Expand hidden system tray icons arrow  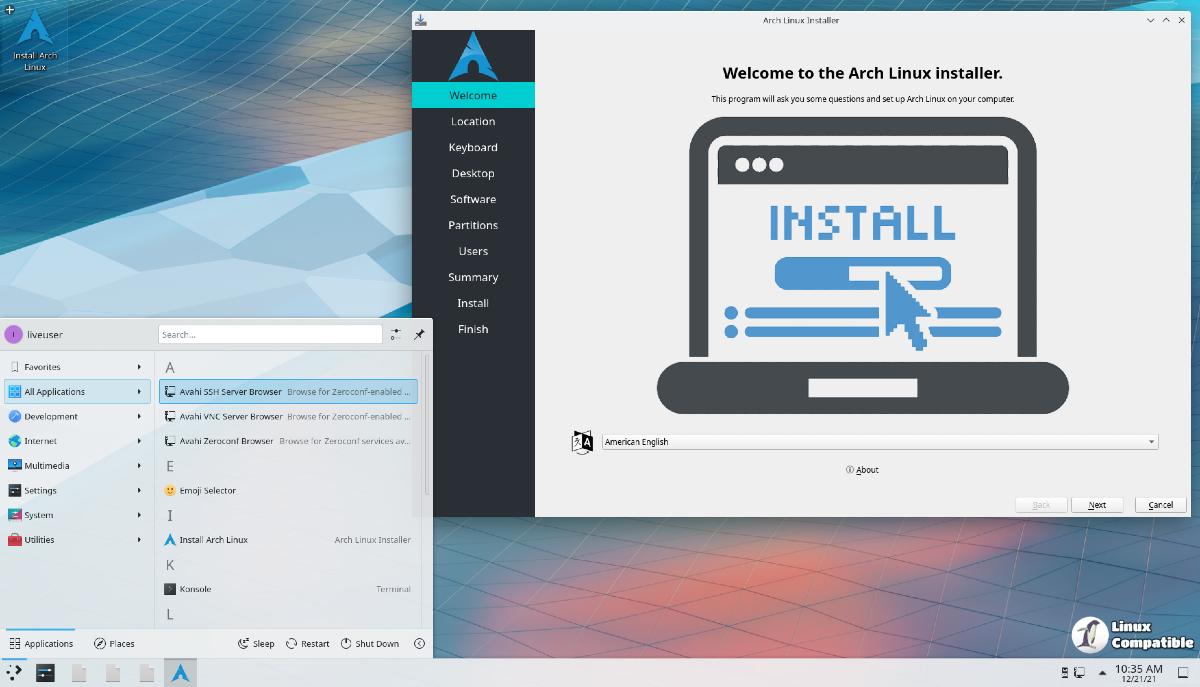pyautogui.click(x=1102, y=673)
